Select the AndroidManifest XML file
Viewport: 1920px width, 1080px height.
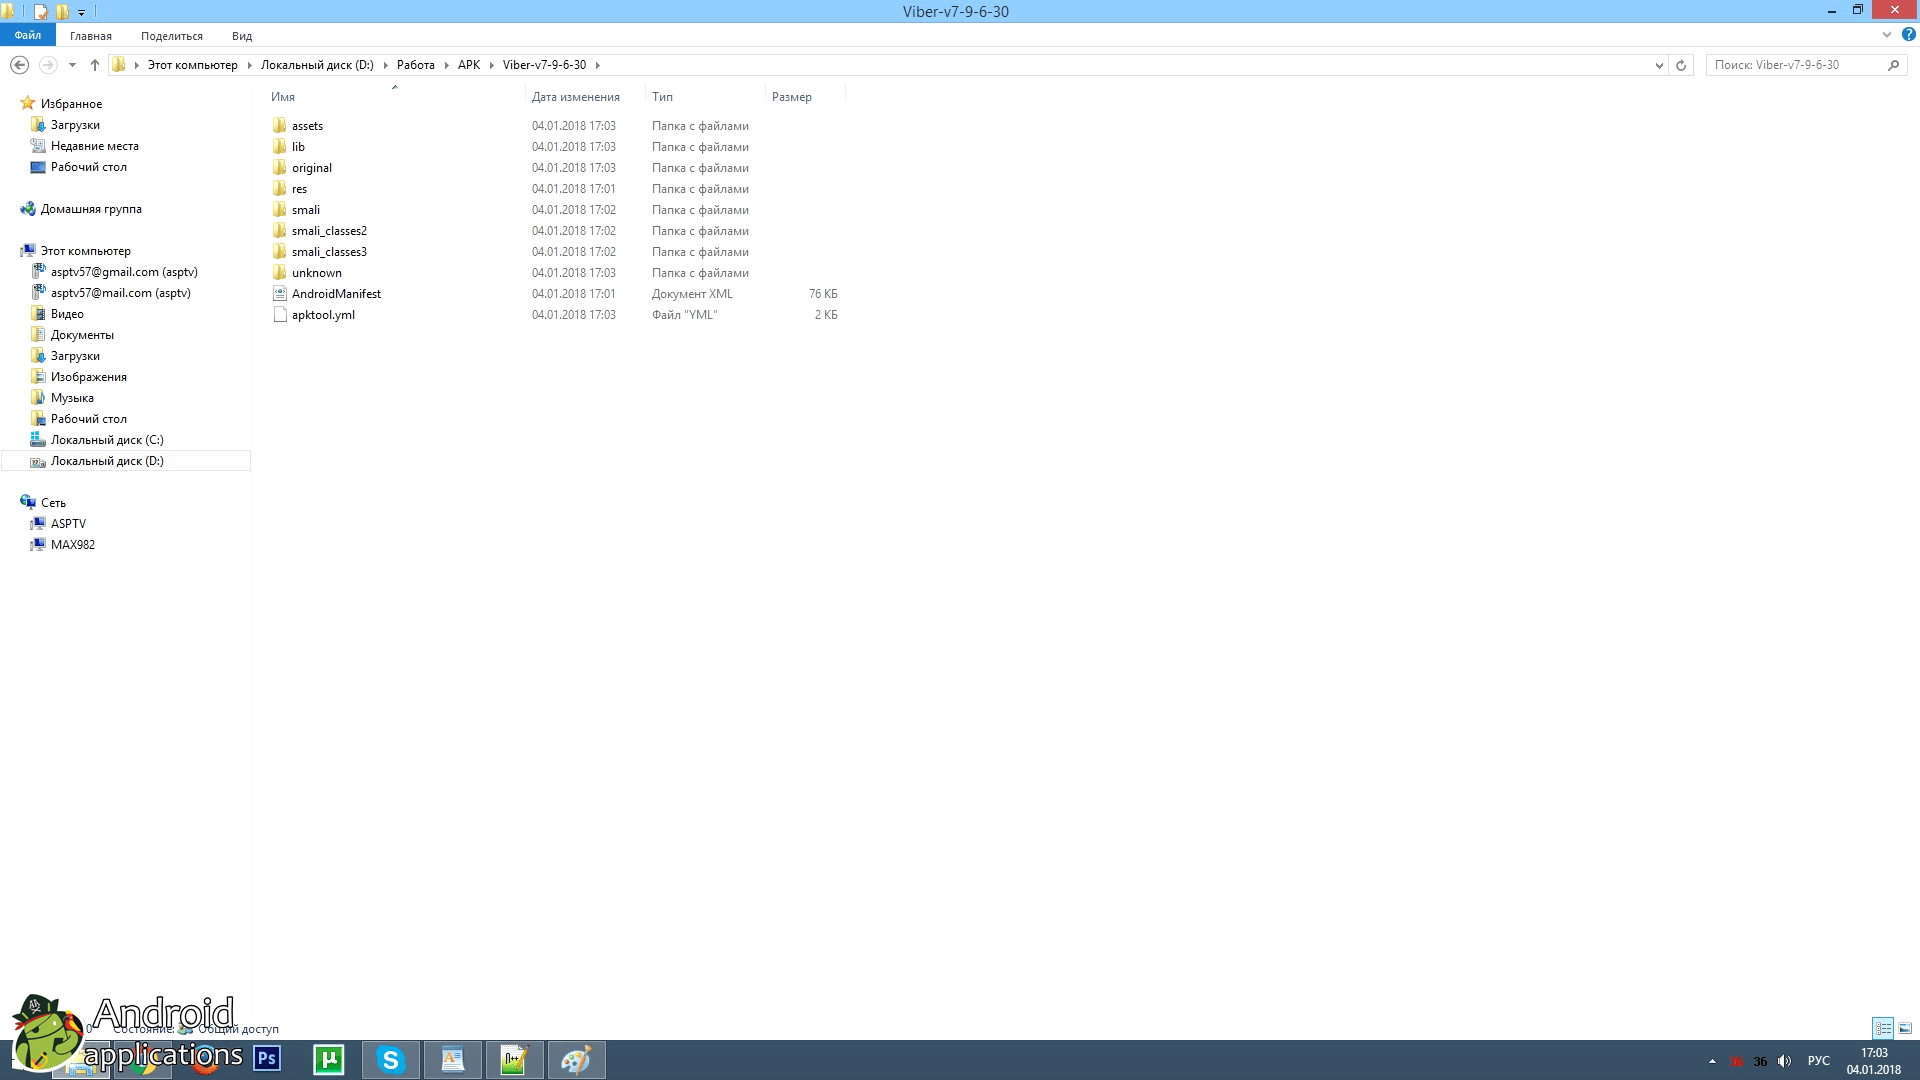click(336, 294)
